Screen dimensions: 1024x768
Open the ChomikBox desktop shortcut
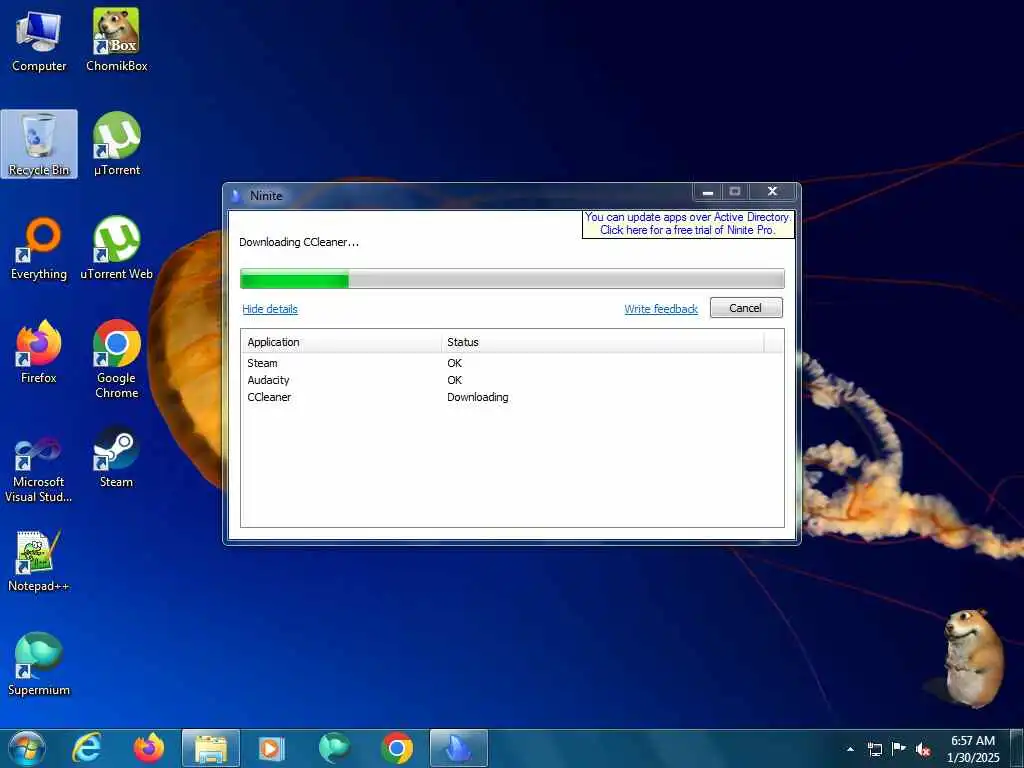click(x=116, y=40)
